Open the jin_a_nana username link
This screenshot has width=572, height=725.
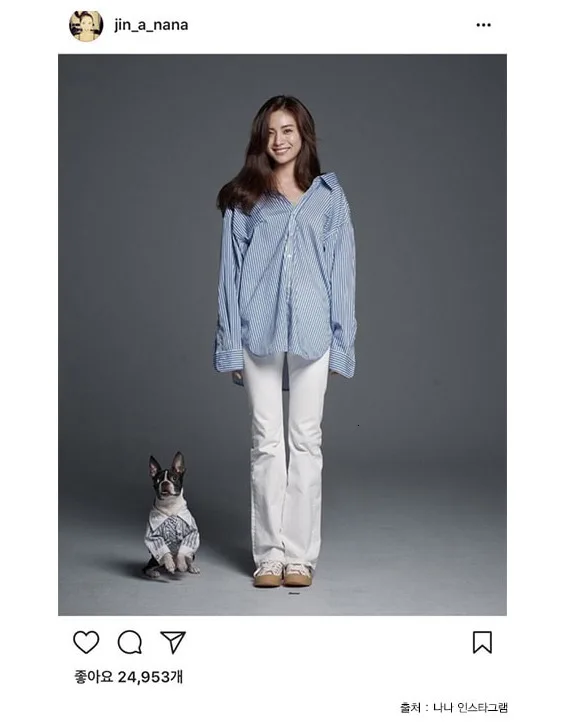coord(151,25)
